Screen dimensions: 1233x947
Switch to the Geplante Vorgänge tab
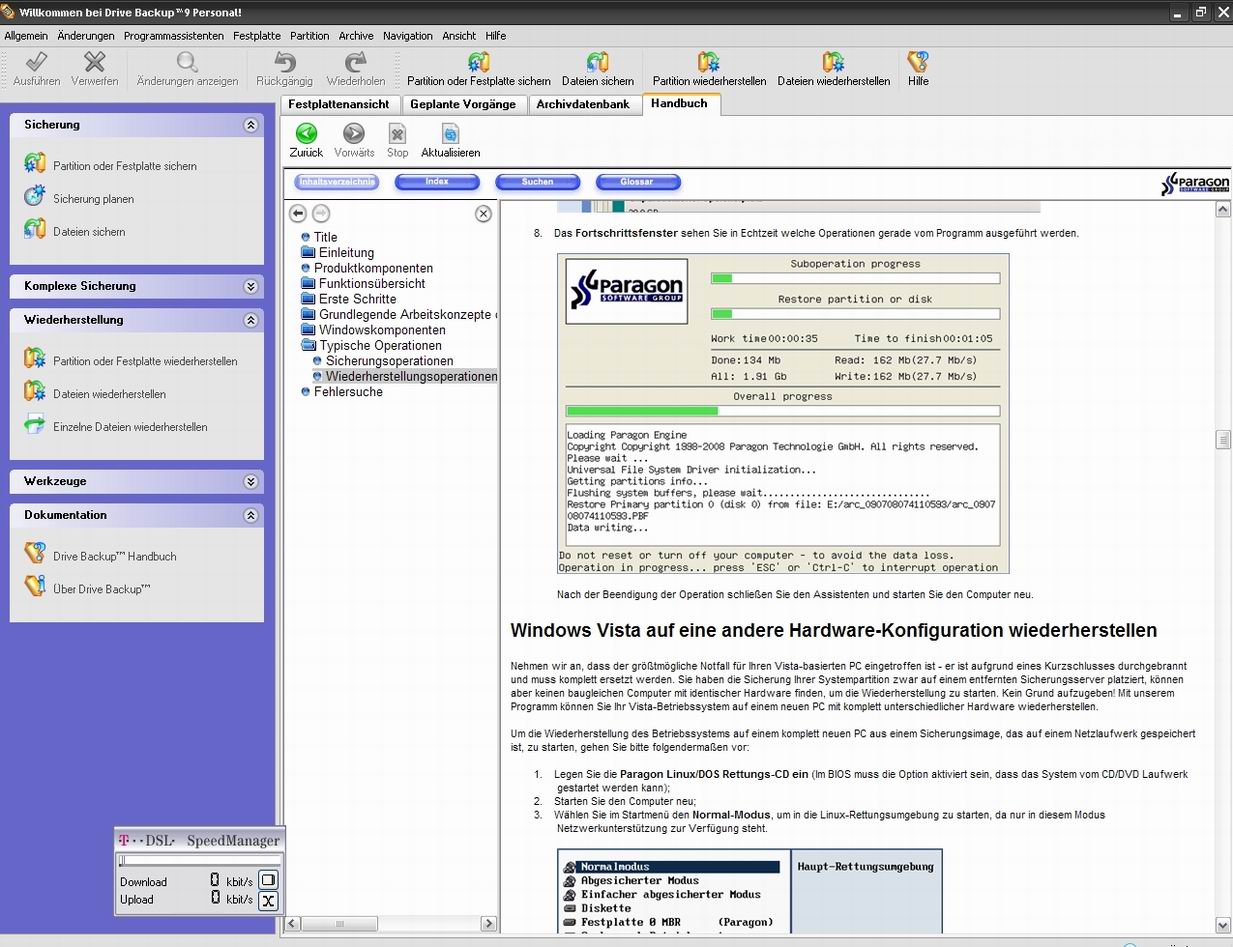tap(463, 104)
